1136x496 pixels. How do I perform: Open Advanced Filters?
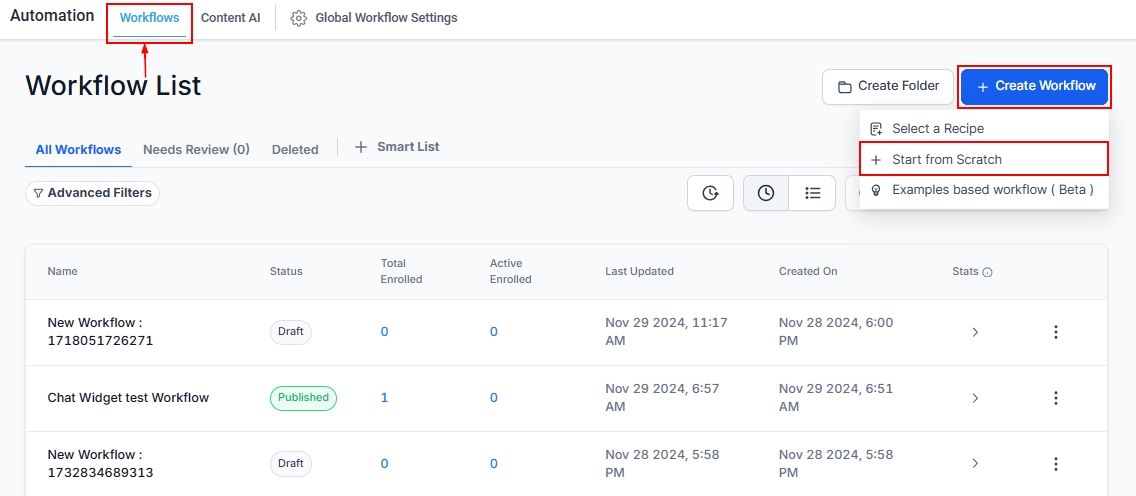92,193
